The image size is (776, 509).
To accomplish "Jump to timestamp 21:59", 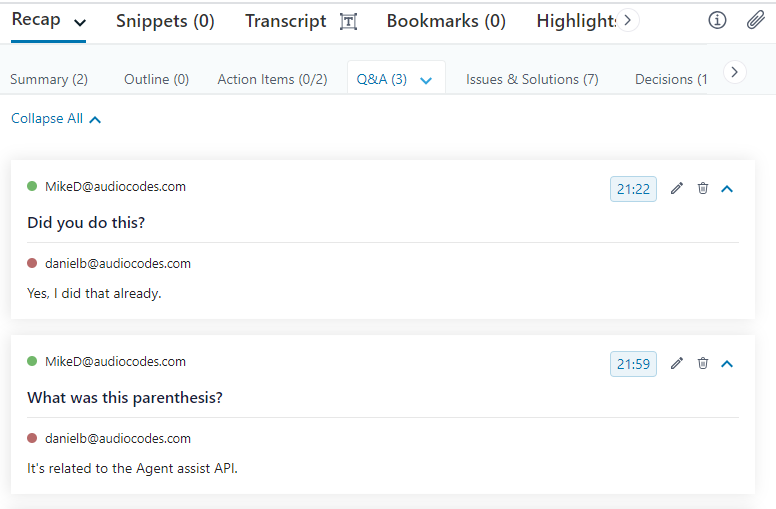I will (x=633, y=364).
